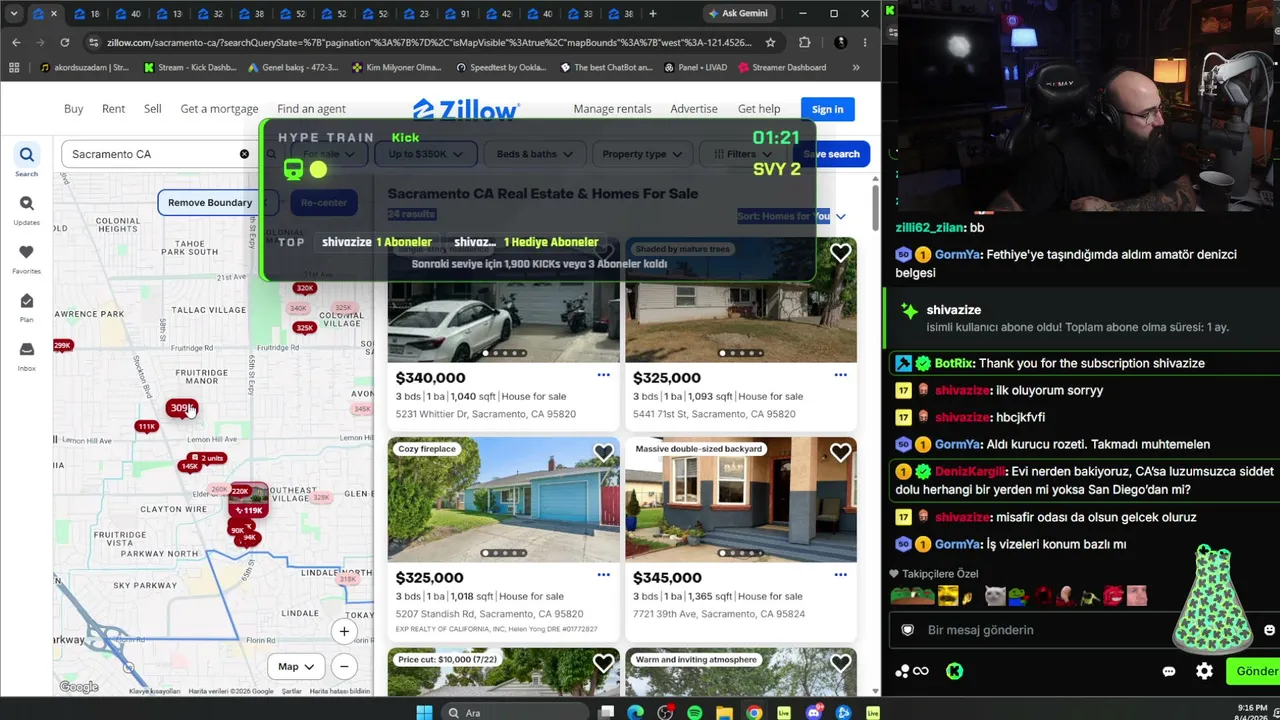The image size is (1280, 720).
Task: Open more options for 7721 39th Ave listing
Action: coord(840,575)
